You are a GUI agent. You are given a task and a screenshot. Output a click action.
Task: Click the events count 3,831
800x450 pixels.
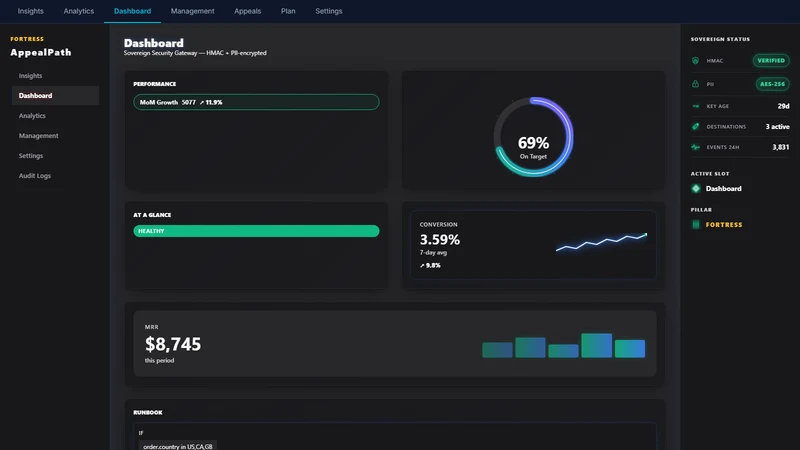[x=781, y=147]
